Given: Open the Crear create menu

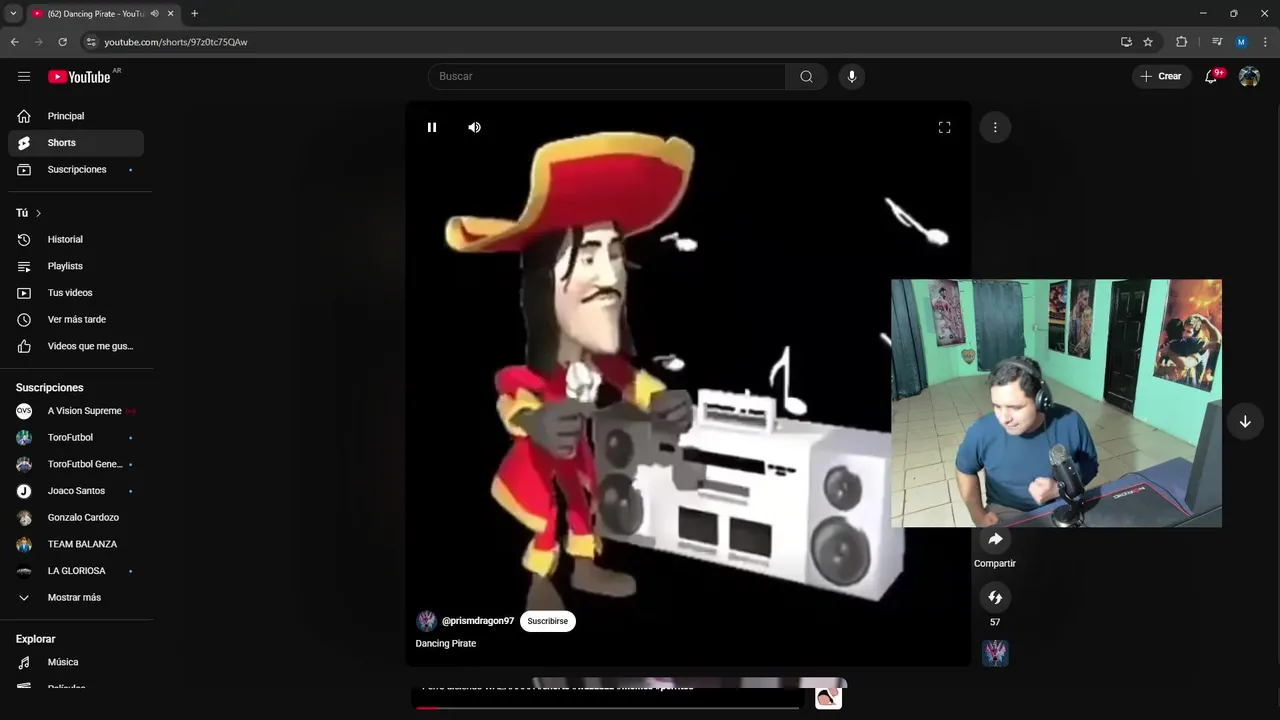Looking at the screenshot, I should click(x=1161, y=76).
